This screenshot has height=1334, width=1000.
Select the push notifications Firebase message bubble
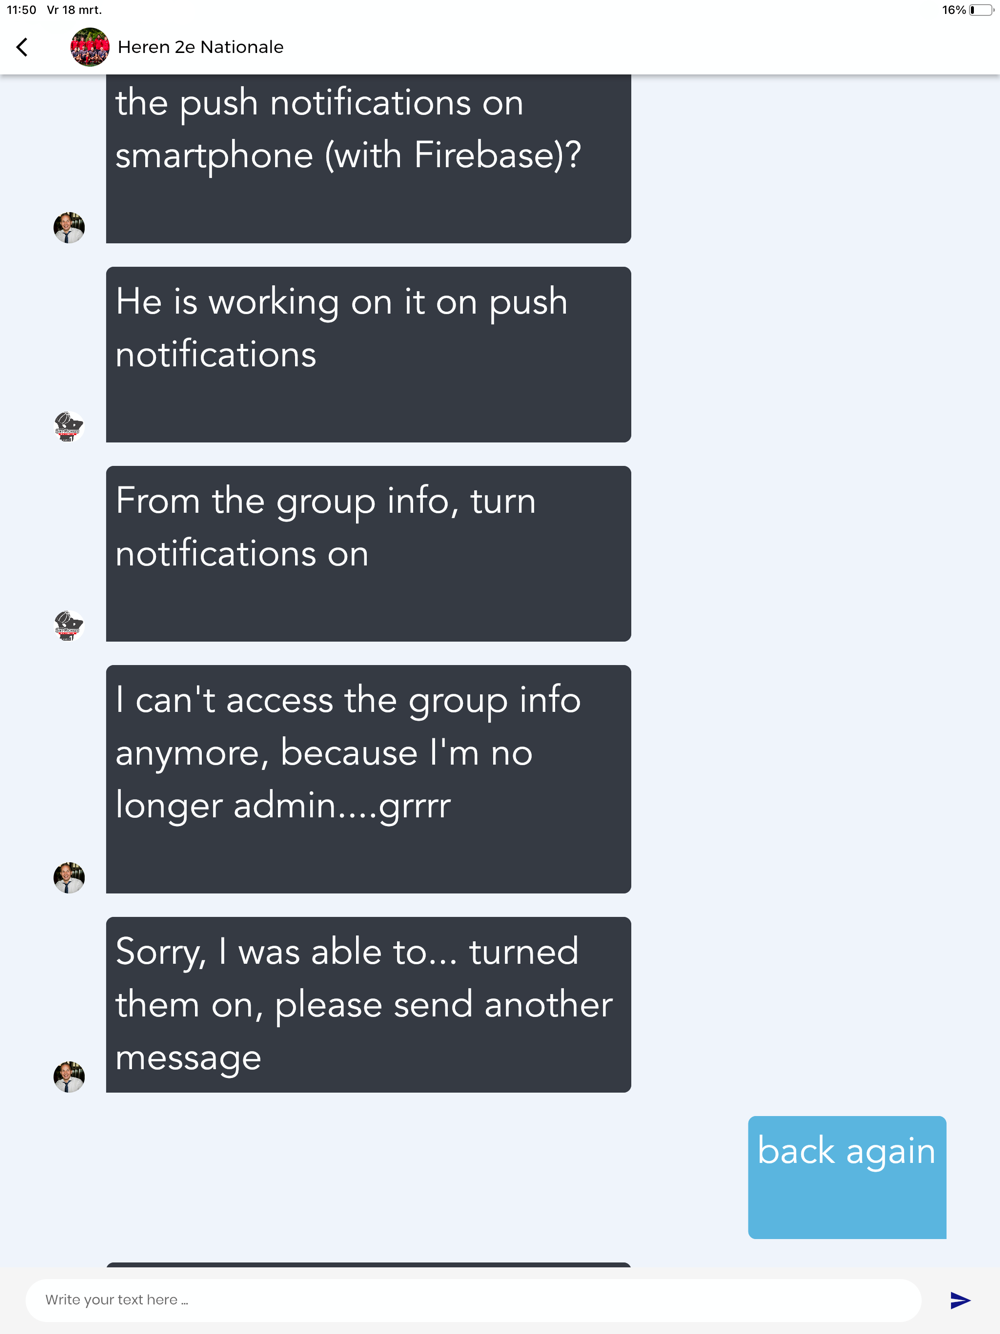click(368, 158)
